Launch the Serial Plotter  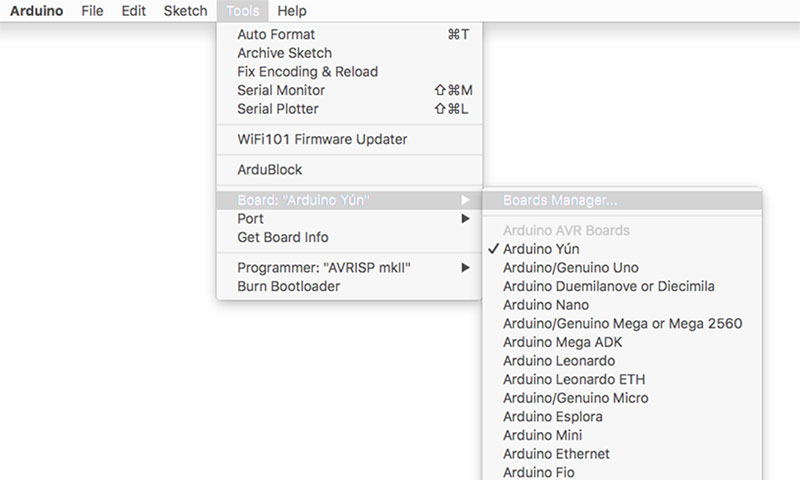tap(278, 108)
